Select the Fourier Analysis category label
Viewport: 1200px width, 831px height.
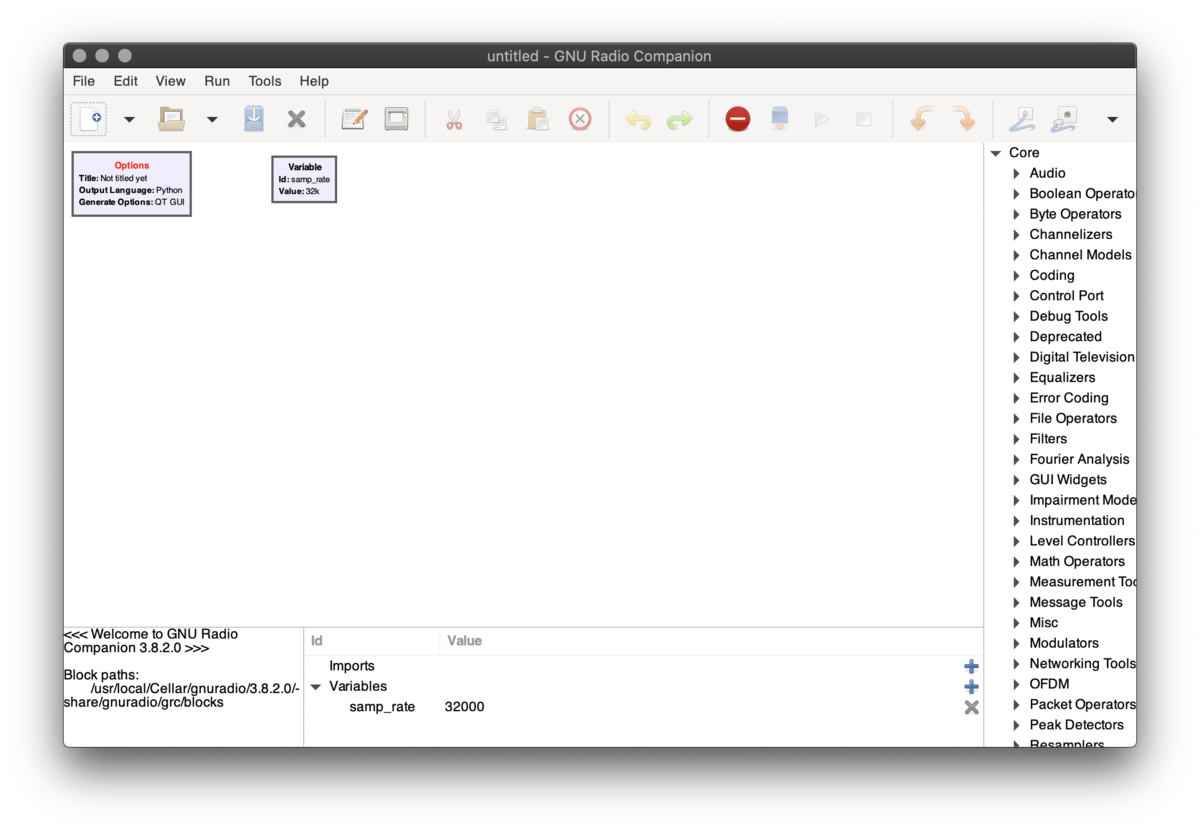pos(1080,460)
